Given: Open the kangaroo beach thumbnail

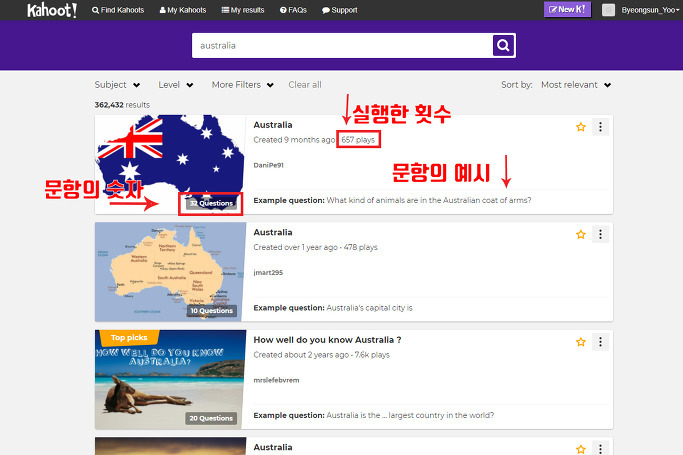Looking at the screenshot, I should pos(170,380).
